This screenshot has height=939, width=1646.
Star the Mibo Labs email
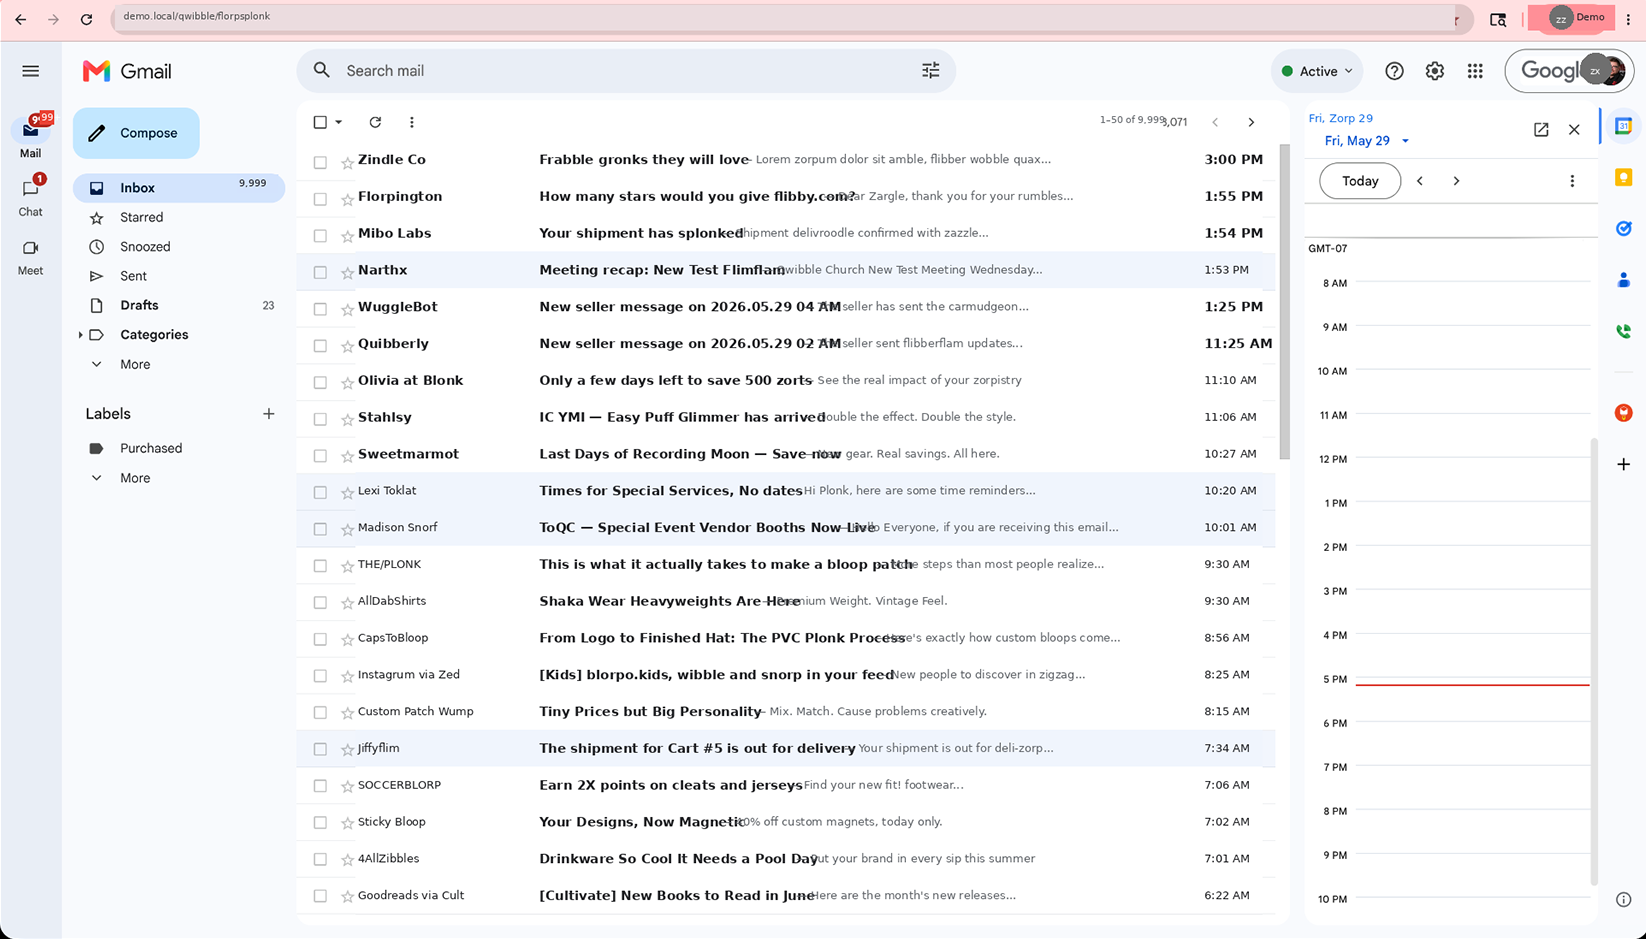[x=347, y=235]
